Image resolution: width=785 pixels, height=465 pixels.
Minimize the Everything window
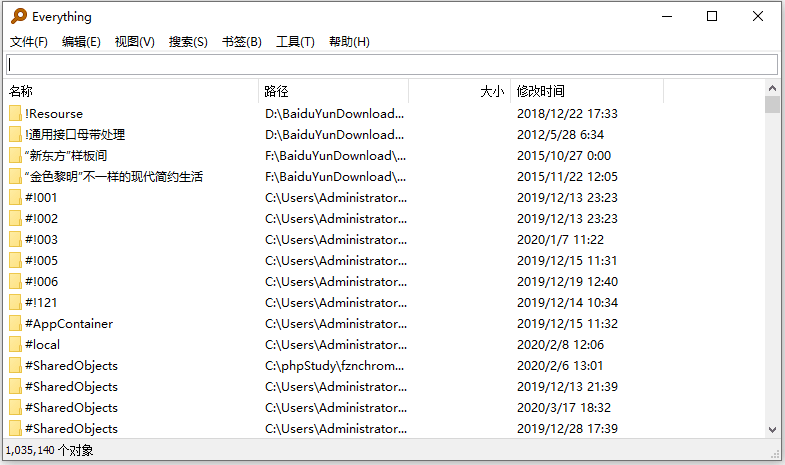pos(667,17)
